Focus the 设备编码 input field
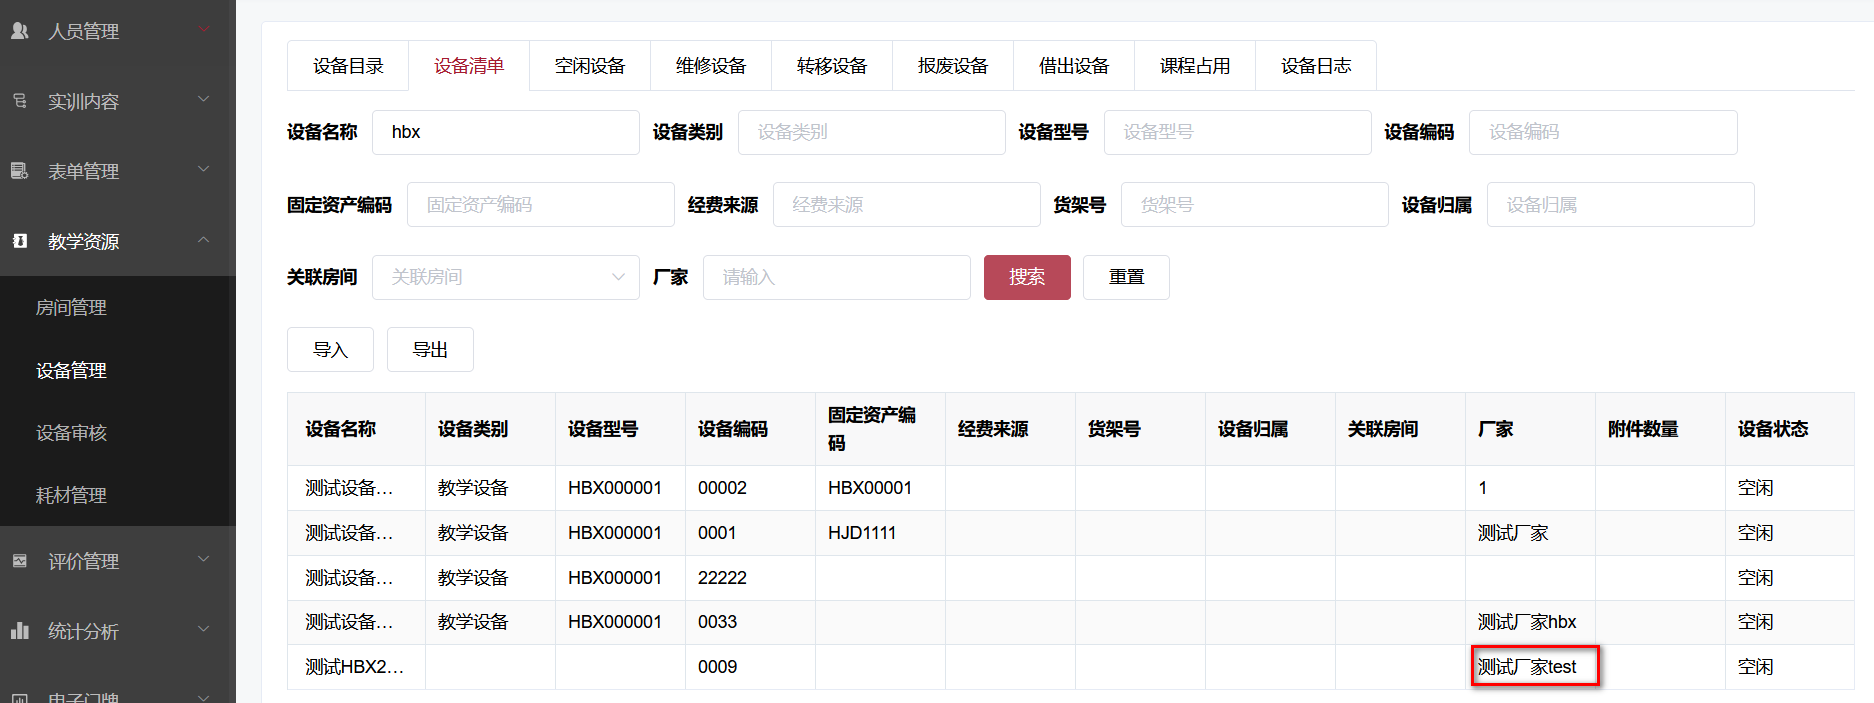The height and width of the screenshot is (703, 1874). [x=1603, y=132]
